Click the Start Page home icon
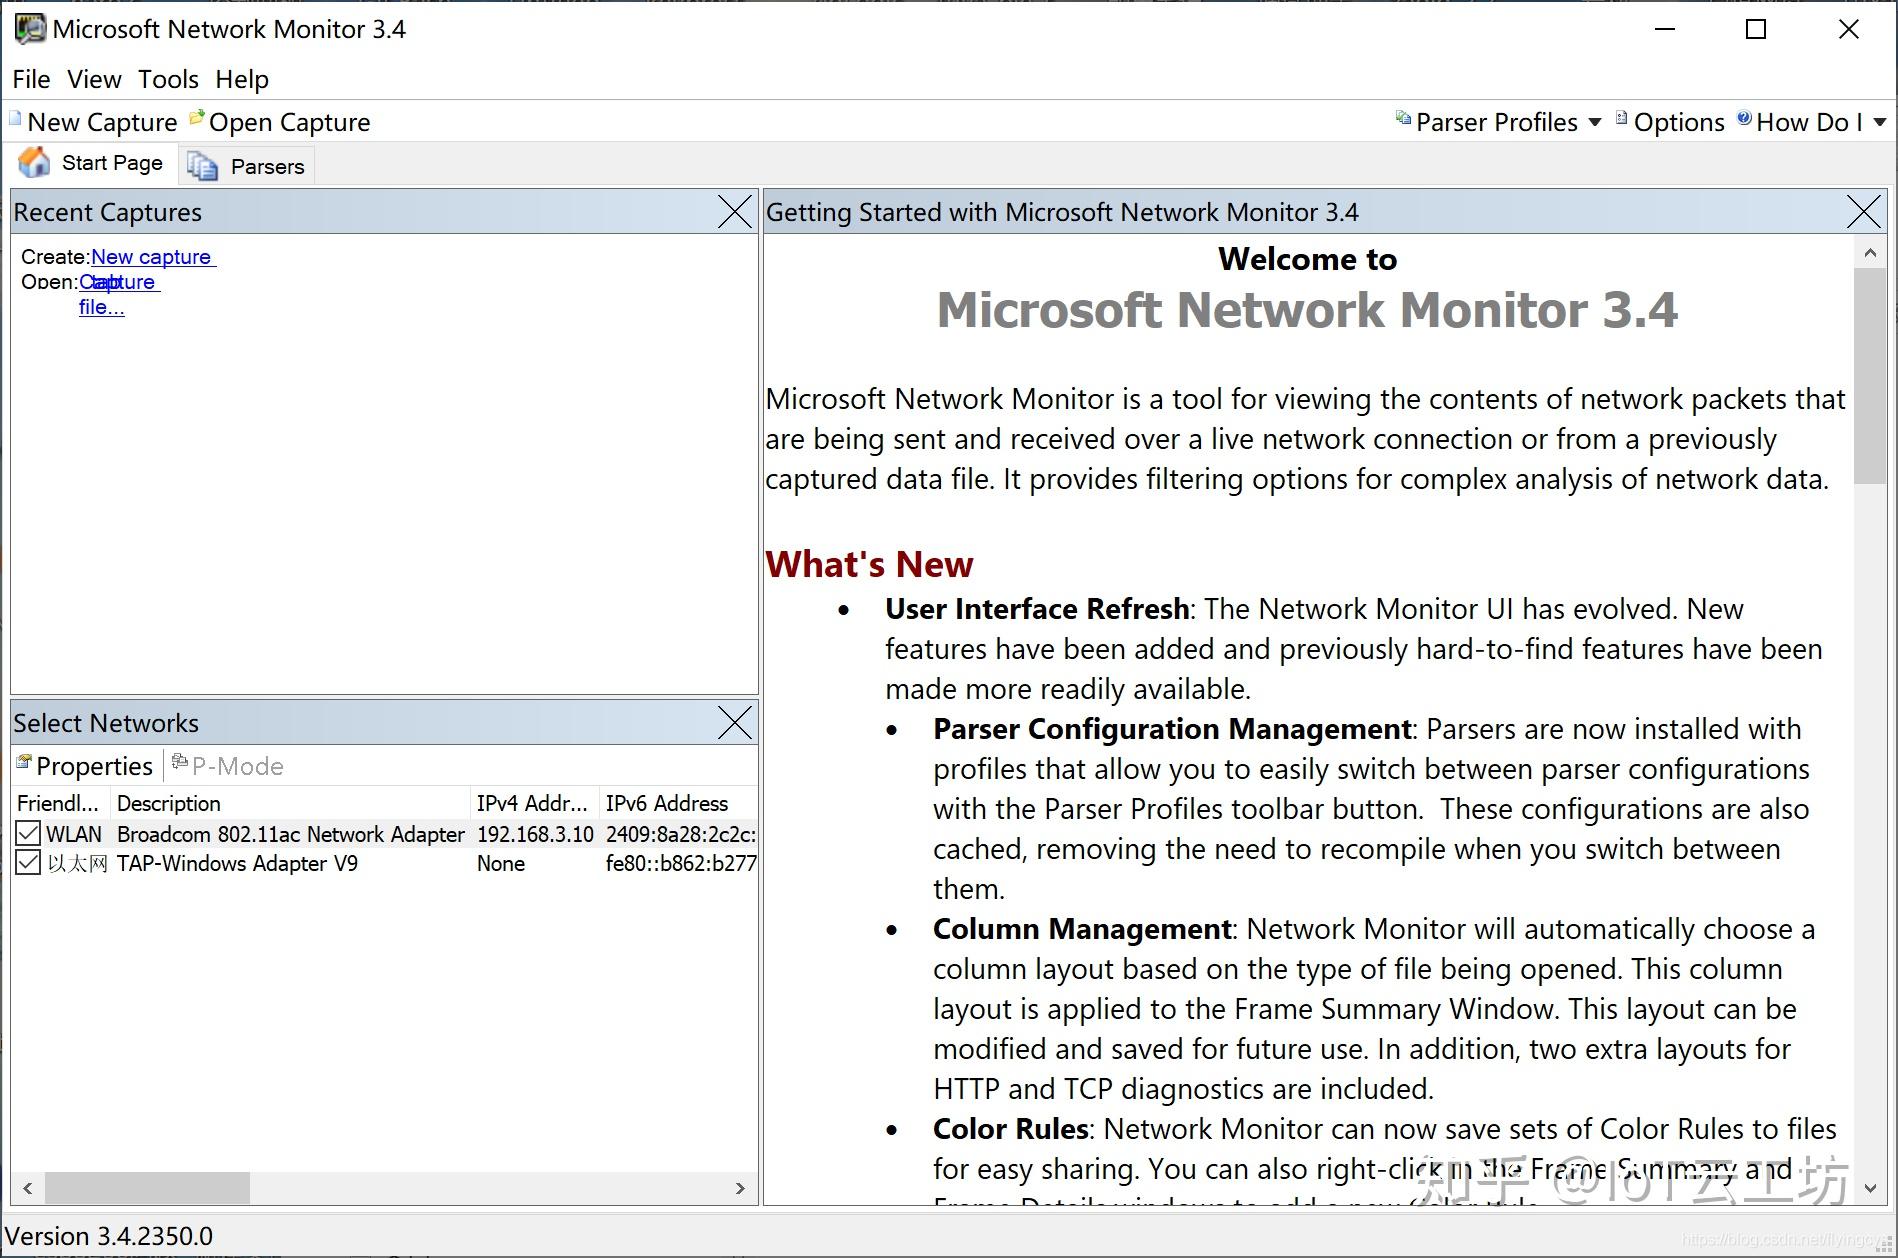Screen dimensions: 1898x1258 tap(33, 162)
